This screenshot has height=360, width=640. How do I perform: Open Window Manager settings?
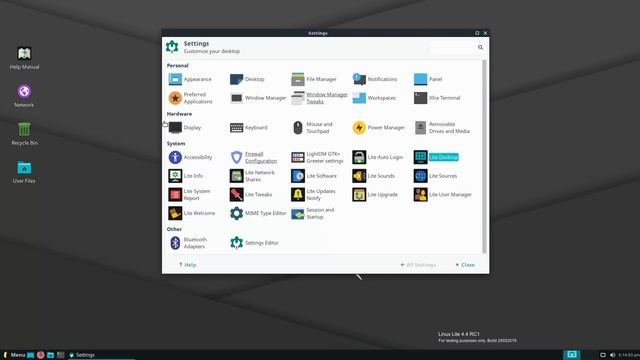coord(258,98)
